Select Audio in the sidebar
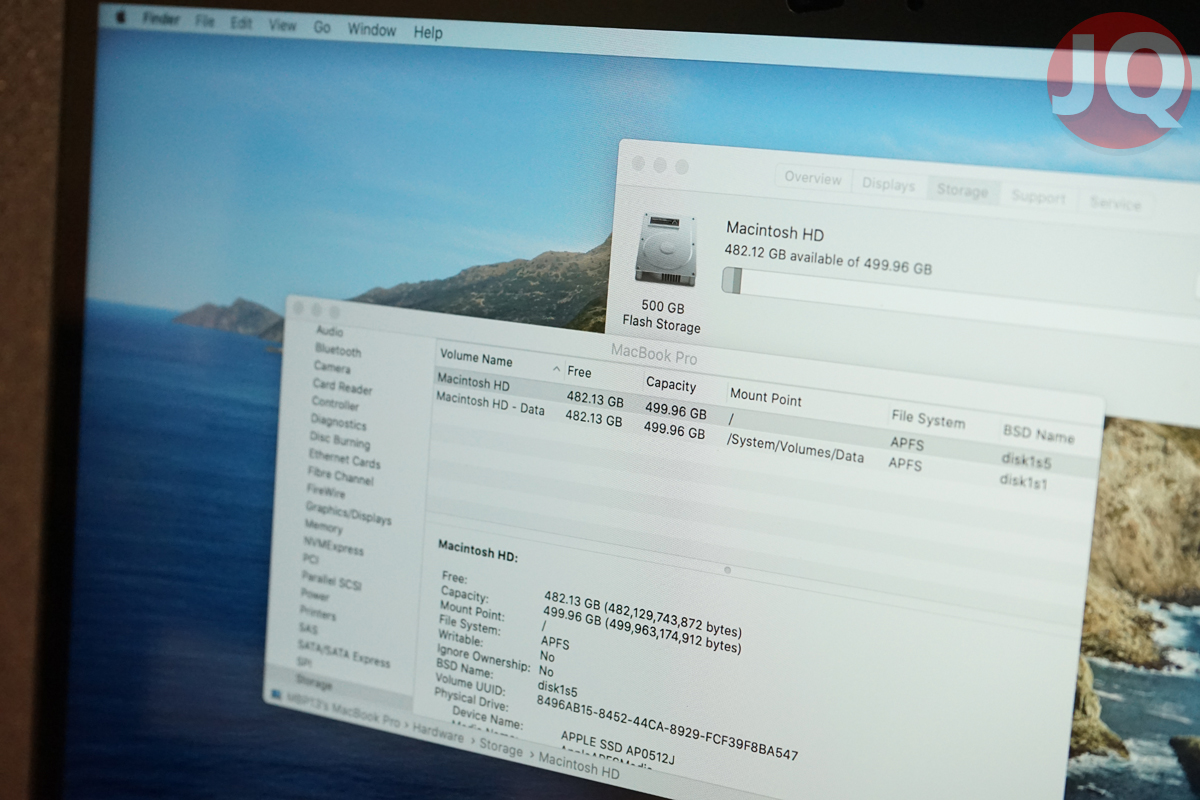 329,331
